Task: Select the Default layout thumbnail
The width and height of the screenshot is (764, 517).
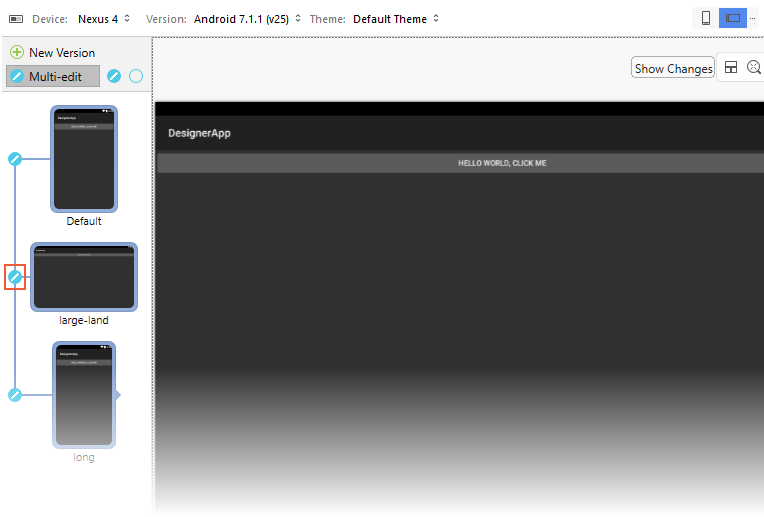Action: [x=84, y=159]
